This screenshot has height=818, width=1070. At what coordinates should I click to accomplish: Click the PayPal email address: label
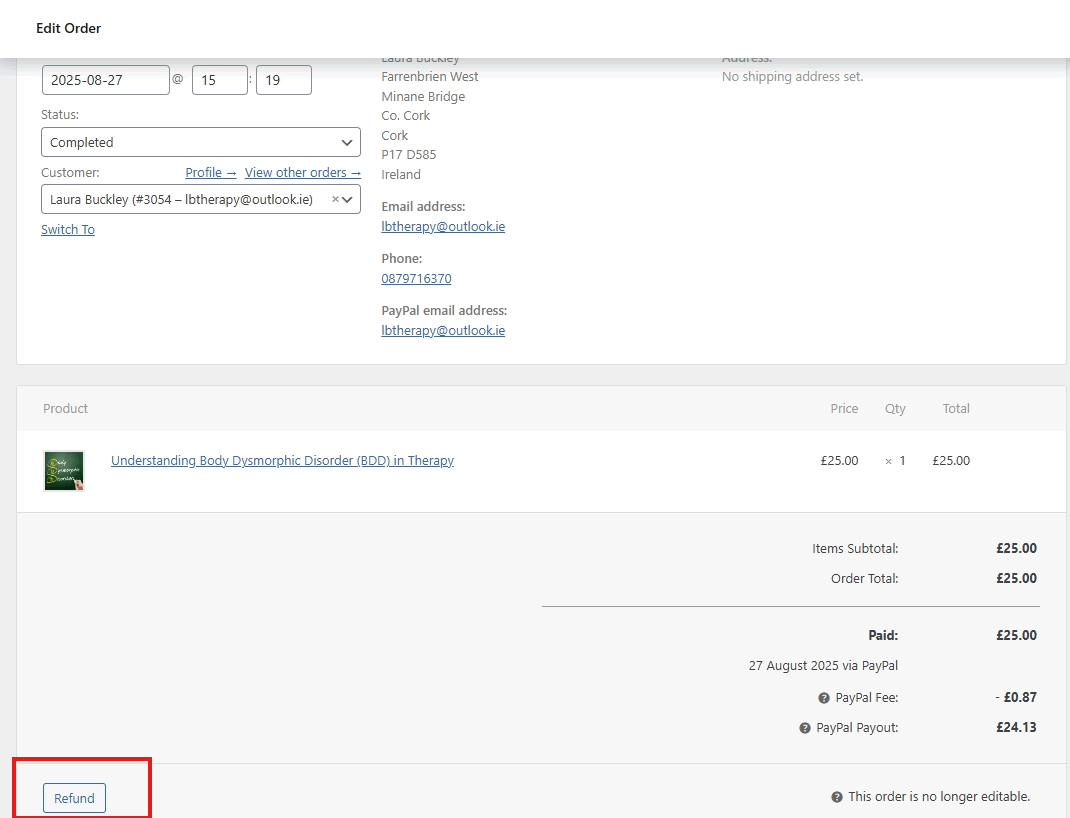[444, 310]
